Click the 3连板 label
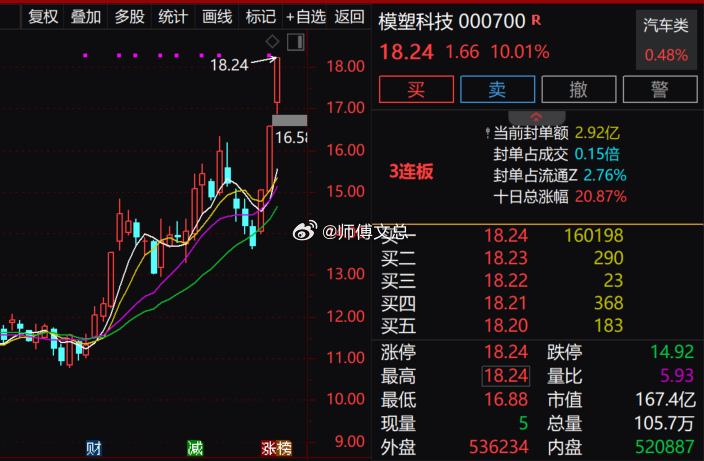 (x=411, y=171)
